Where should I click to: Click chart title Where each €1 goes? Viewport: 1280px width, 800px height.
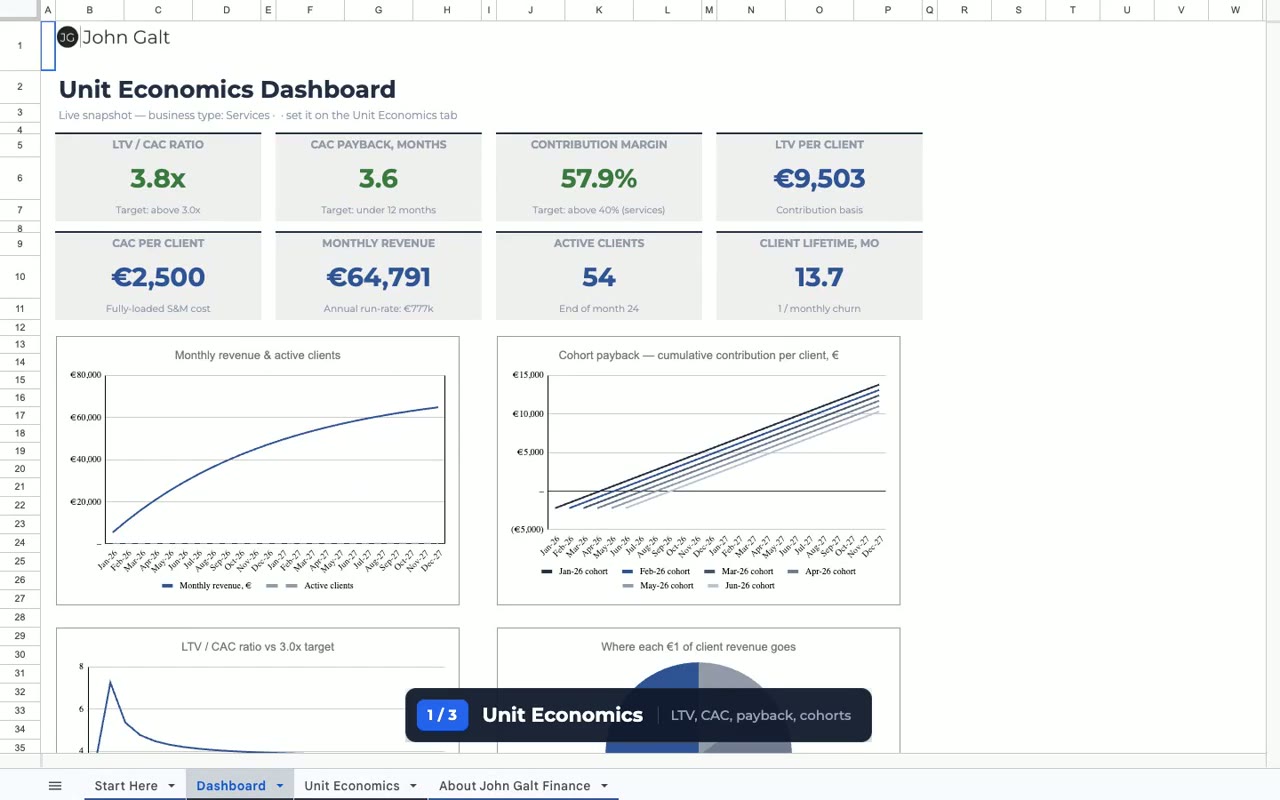698,647
